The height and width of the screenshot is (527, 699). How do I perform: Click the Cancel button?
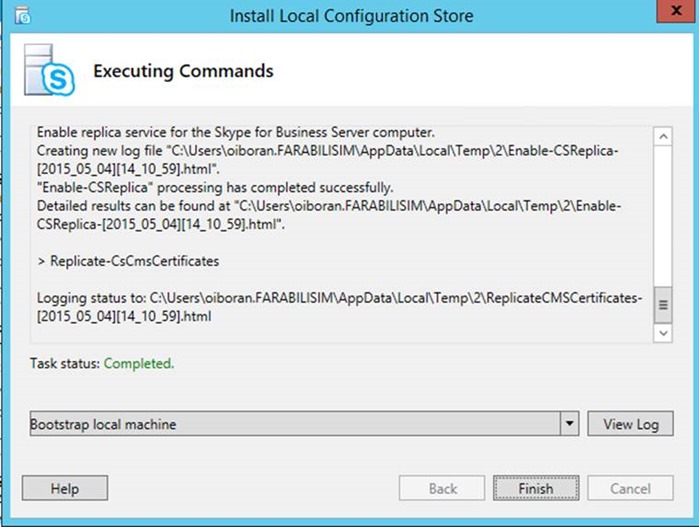click(630, 488)
